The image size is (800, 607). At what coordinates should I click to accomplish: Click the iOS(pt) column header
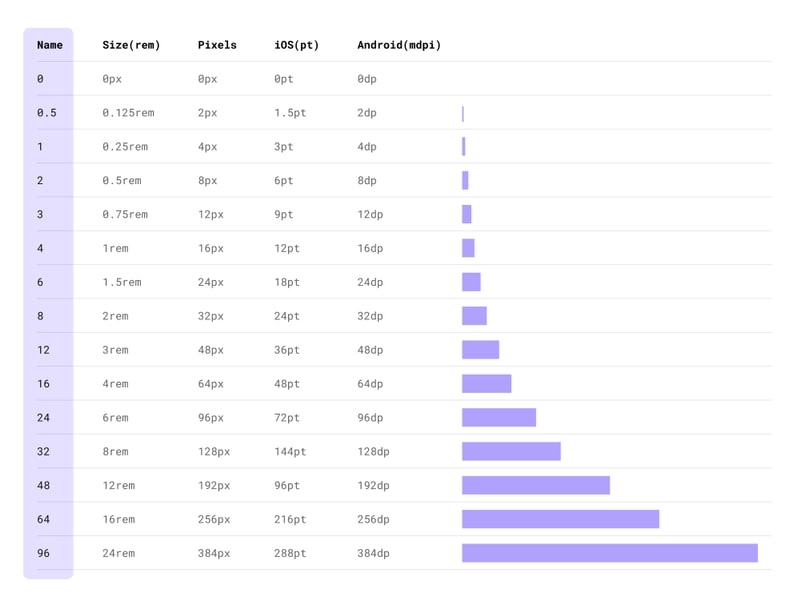click(296, 45)
